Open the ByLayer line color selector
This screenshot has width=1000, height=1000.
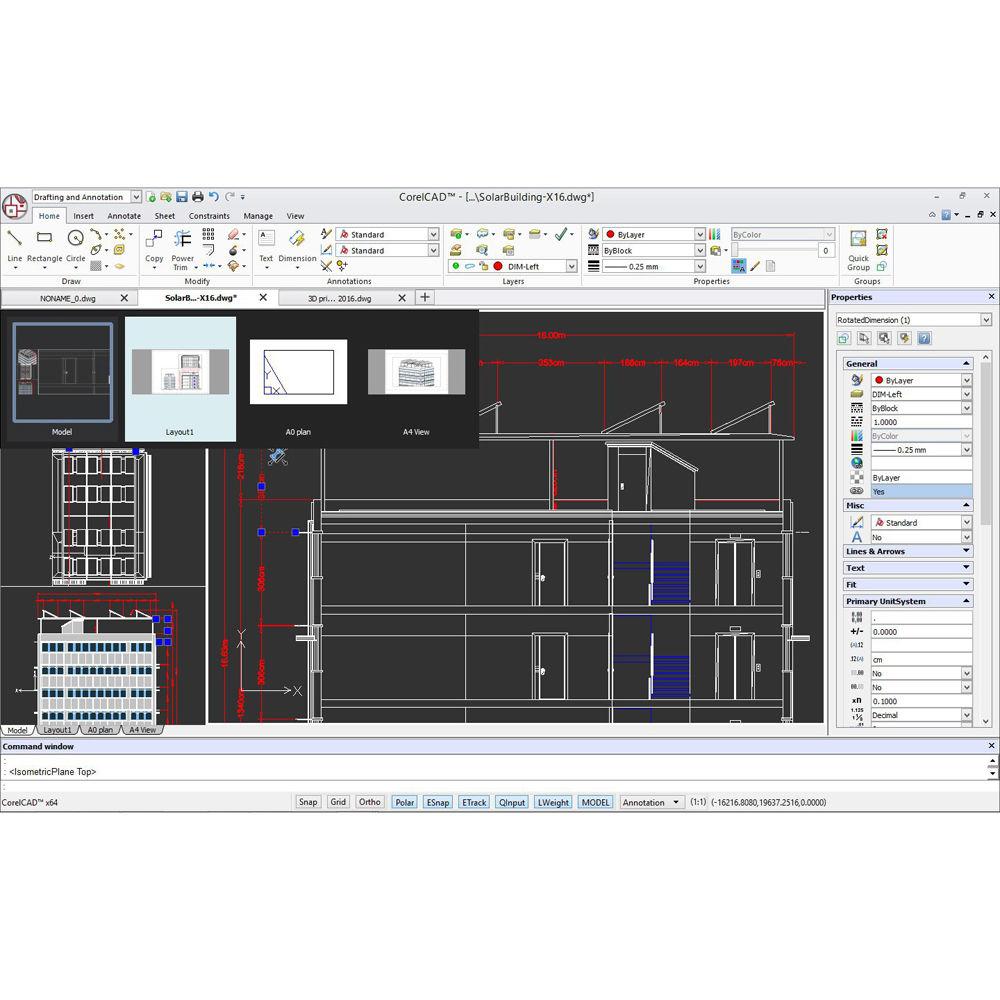point(700,235)
